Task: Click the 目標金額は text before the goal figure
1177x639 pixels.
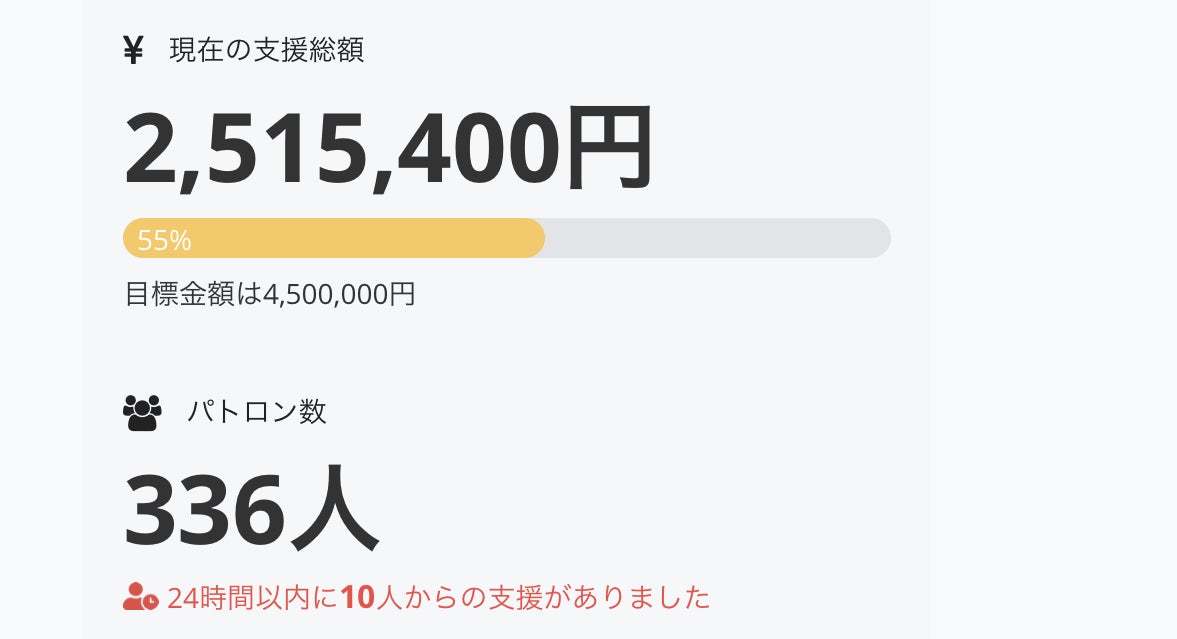Action: (193, 294)
